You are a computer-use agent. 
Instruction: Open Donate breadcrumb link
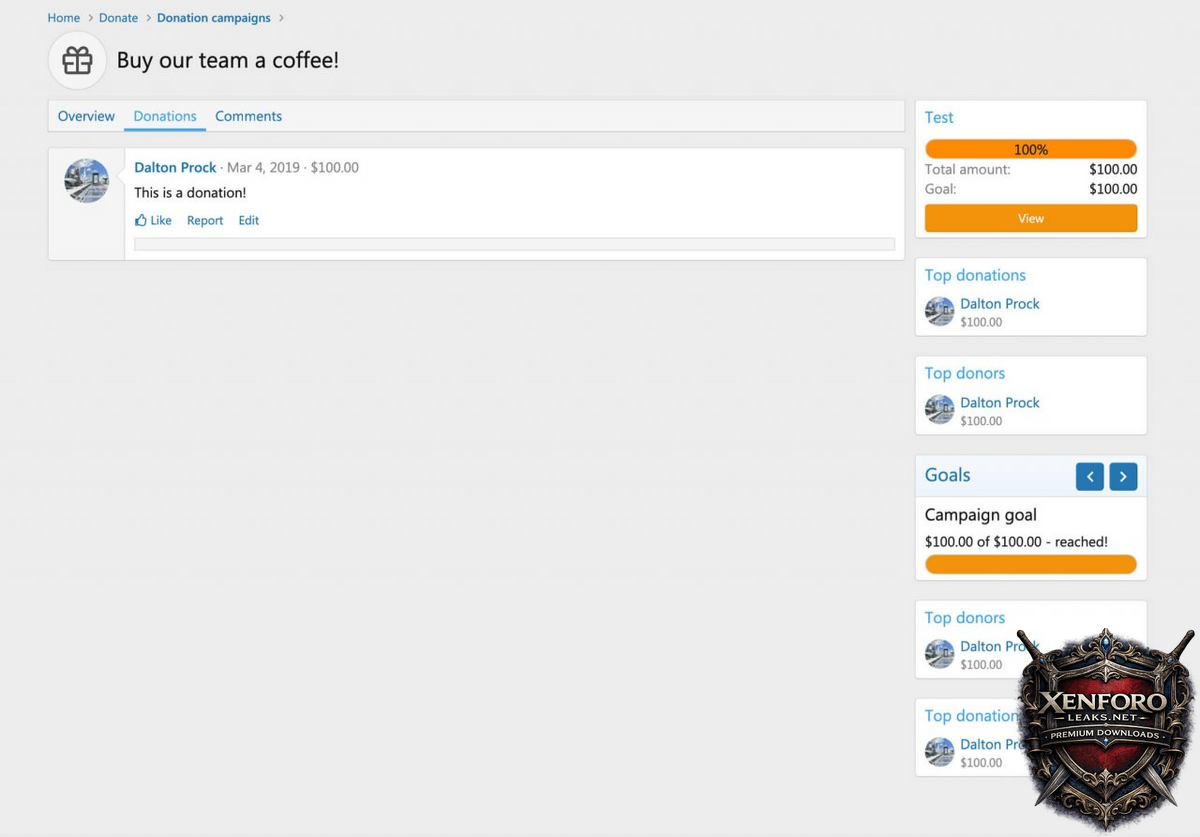coord(118,18)
